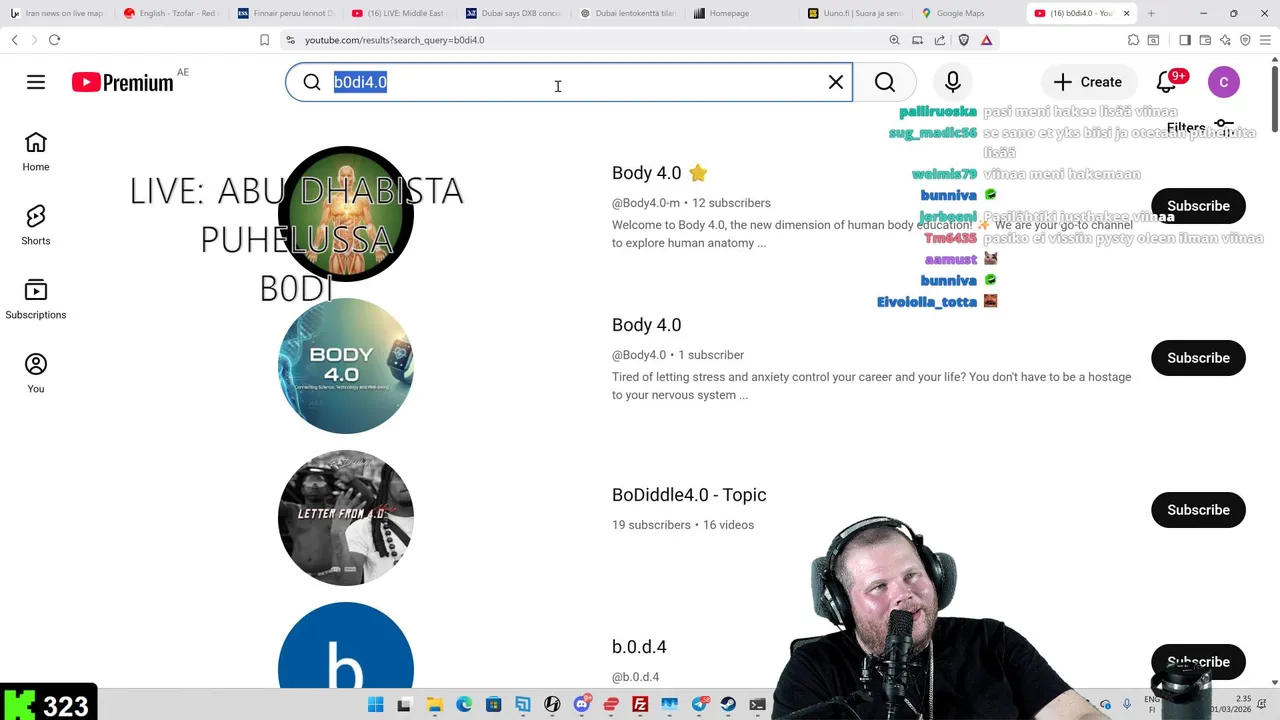Open File Explorer from the taskbar
The image size is (1280, 720).
tap(434, 705)
